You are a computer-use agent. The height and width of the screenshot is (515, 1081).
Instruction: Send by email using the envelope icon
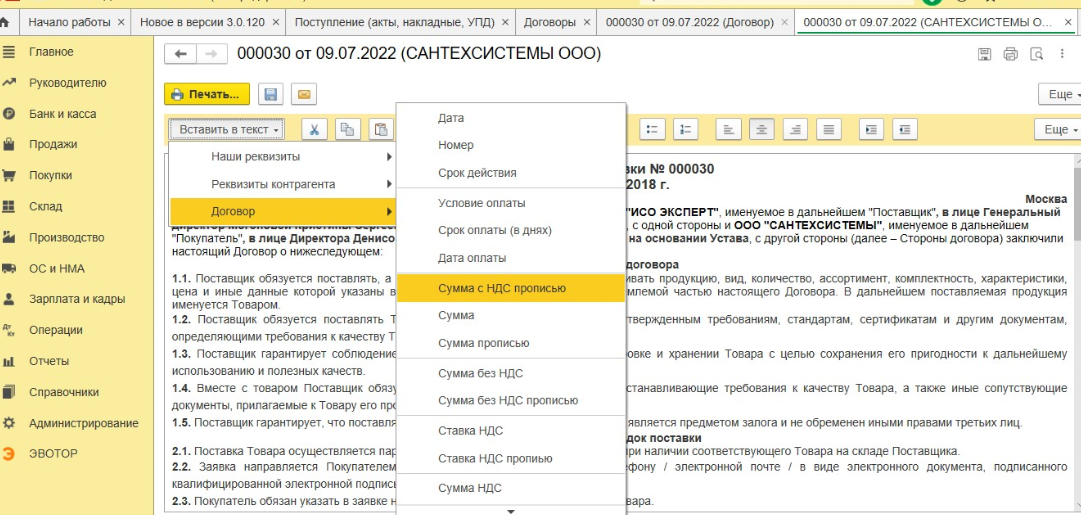click(300, 94)
